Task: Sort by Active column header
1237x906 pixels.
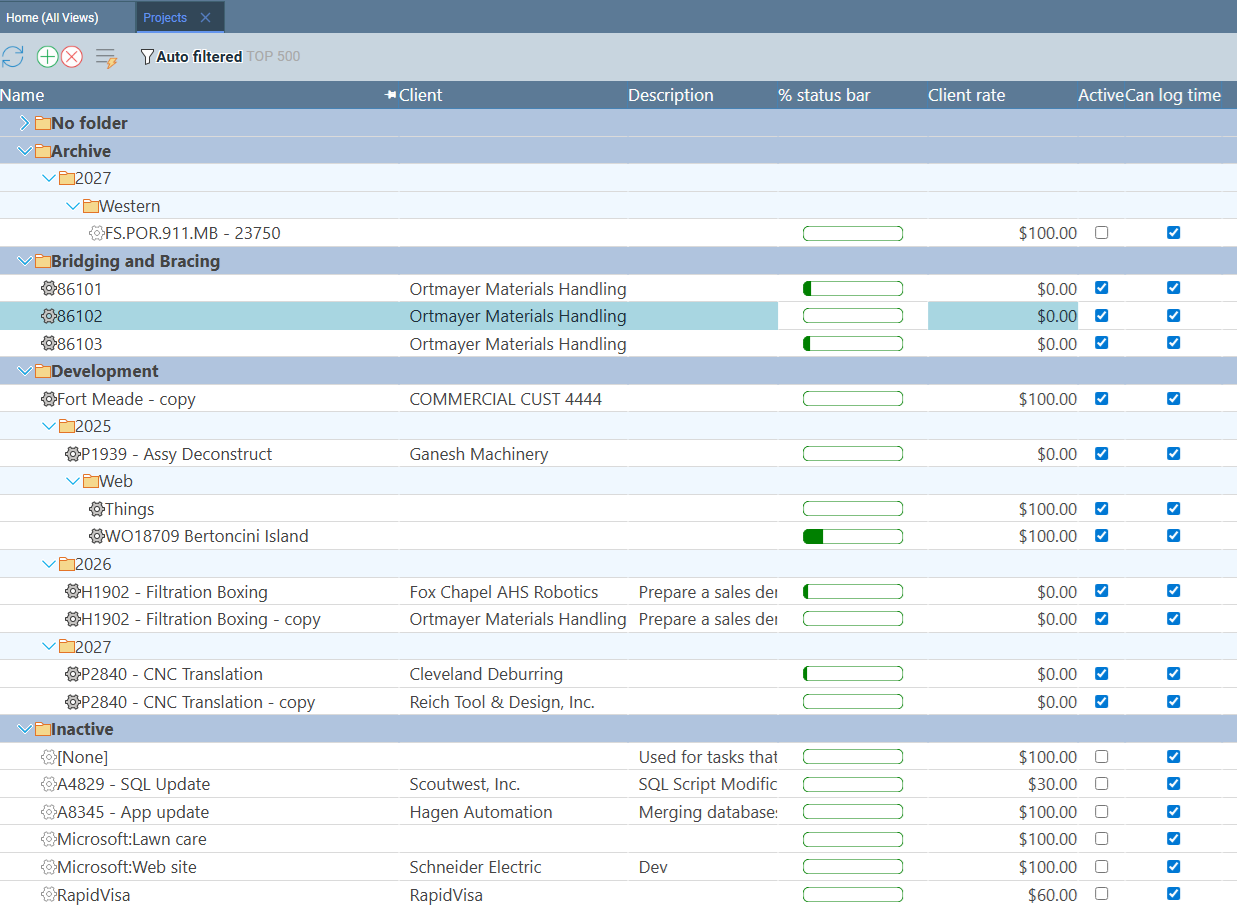Action: 1101,95
